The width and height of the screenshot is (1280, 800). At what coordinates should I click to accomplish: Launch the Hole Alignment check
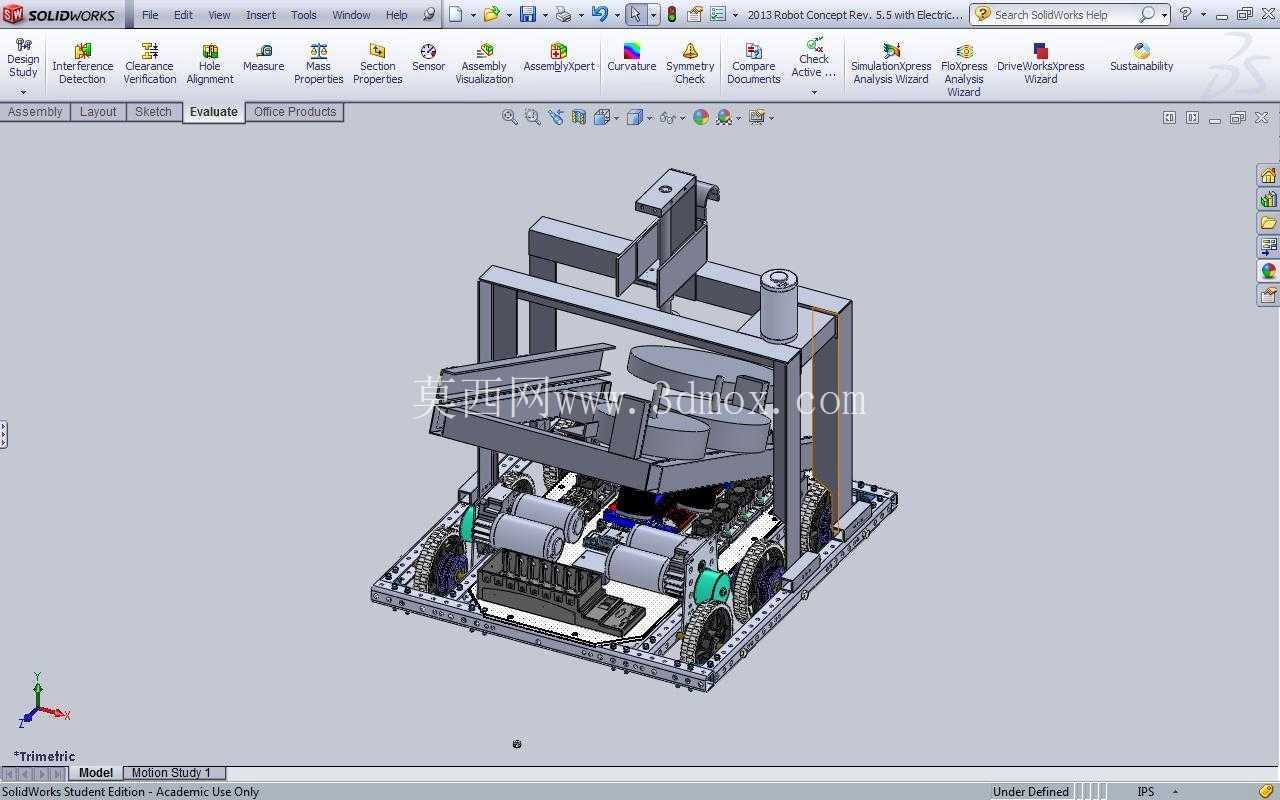pyautogui.click(x=210, y=64)
